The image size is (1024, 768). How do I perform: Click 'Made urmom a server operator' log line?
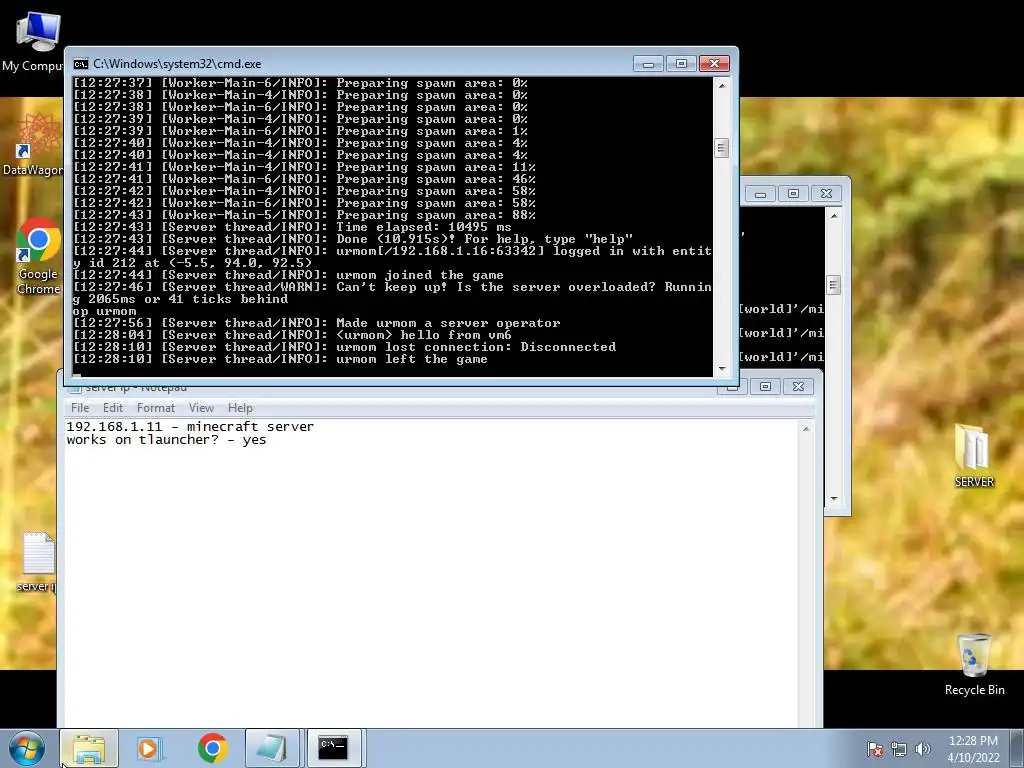(x=317, y=323)
